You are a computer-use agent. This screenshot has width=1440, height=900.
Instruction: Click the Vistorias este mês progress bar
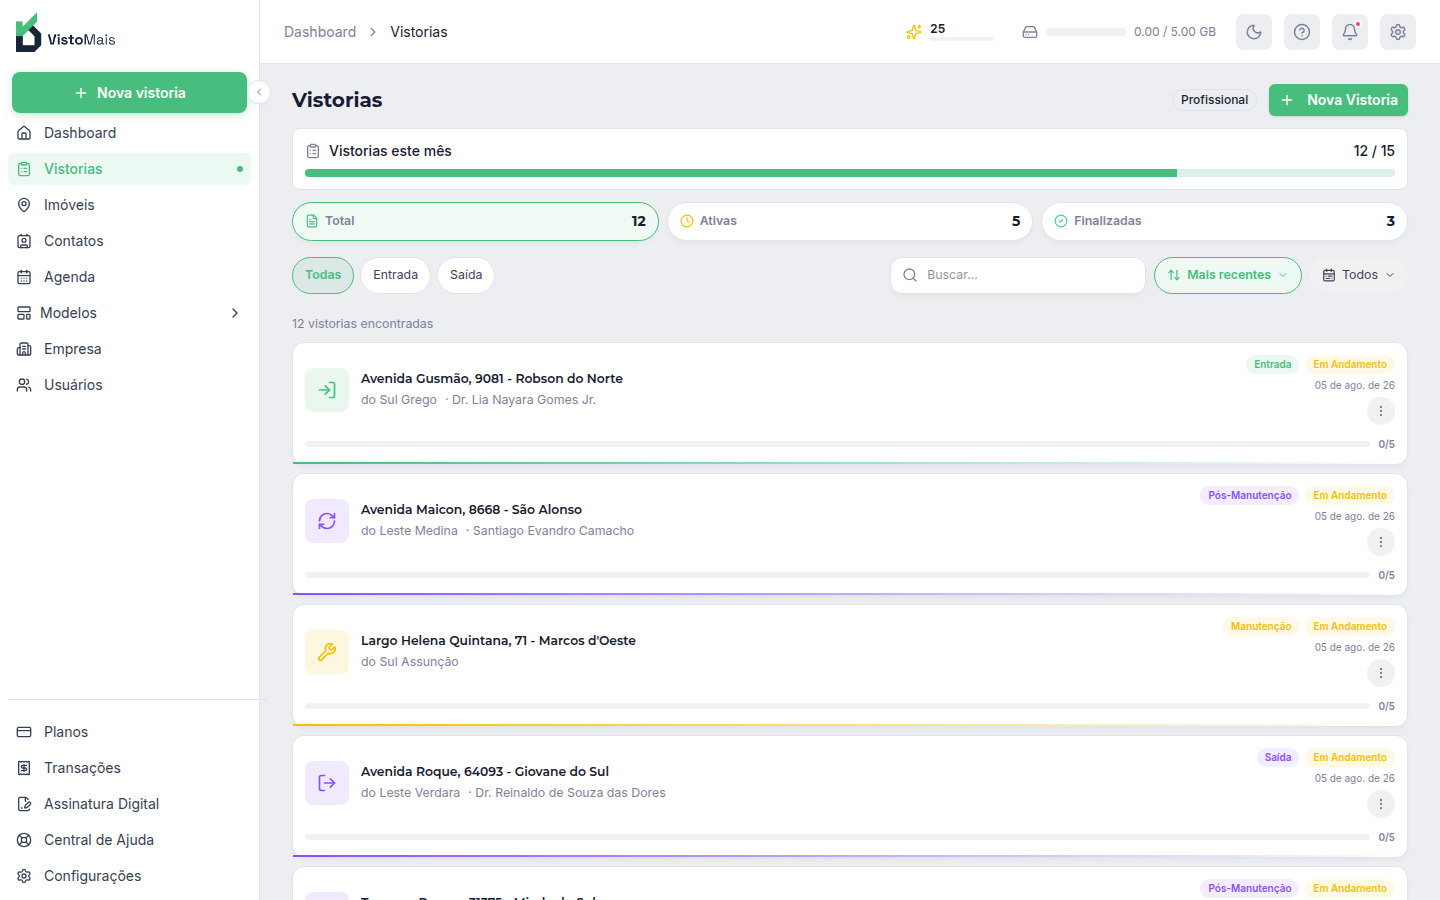[850, 173]
